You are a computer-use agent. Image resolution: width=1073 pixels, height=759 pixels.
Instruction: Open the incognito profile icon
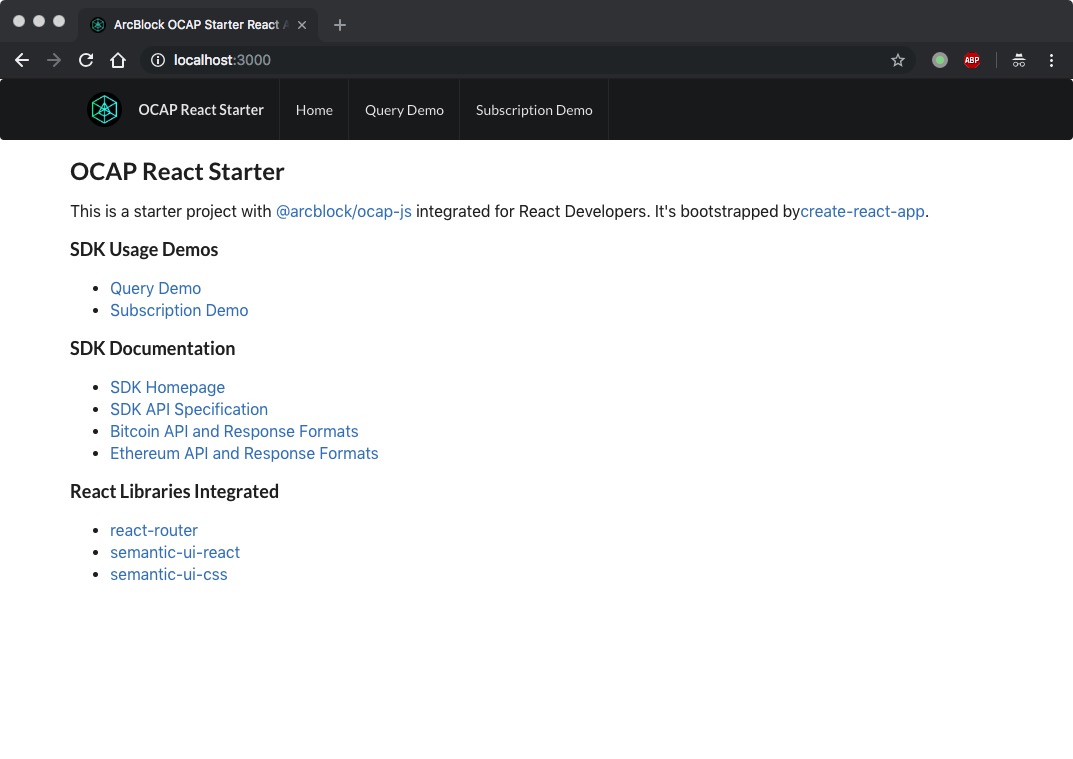pos(1019,60)
